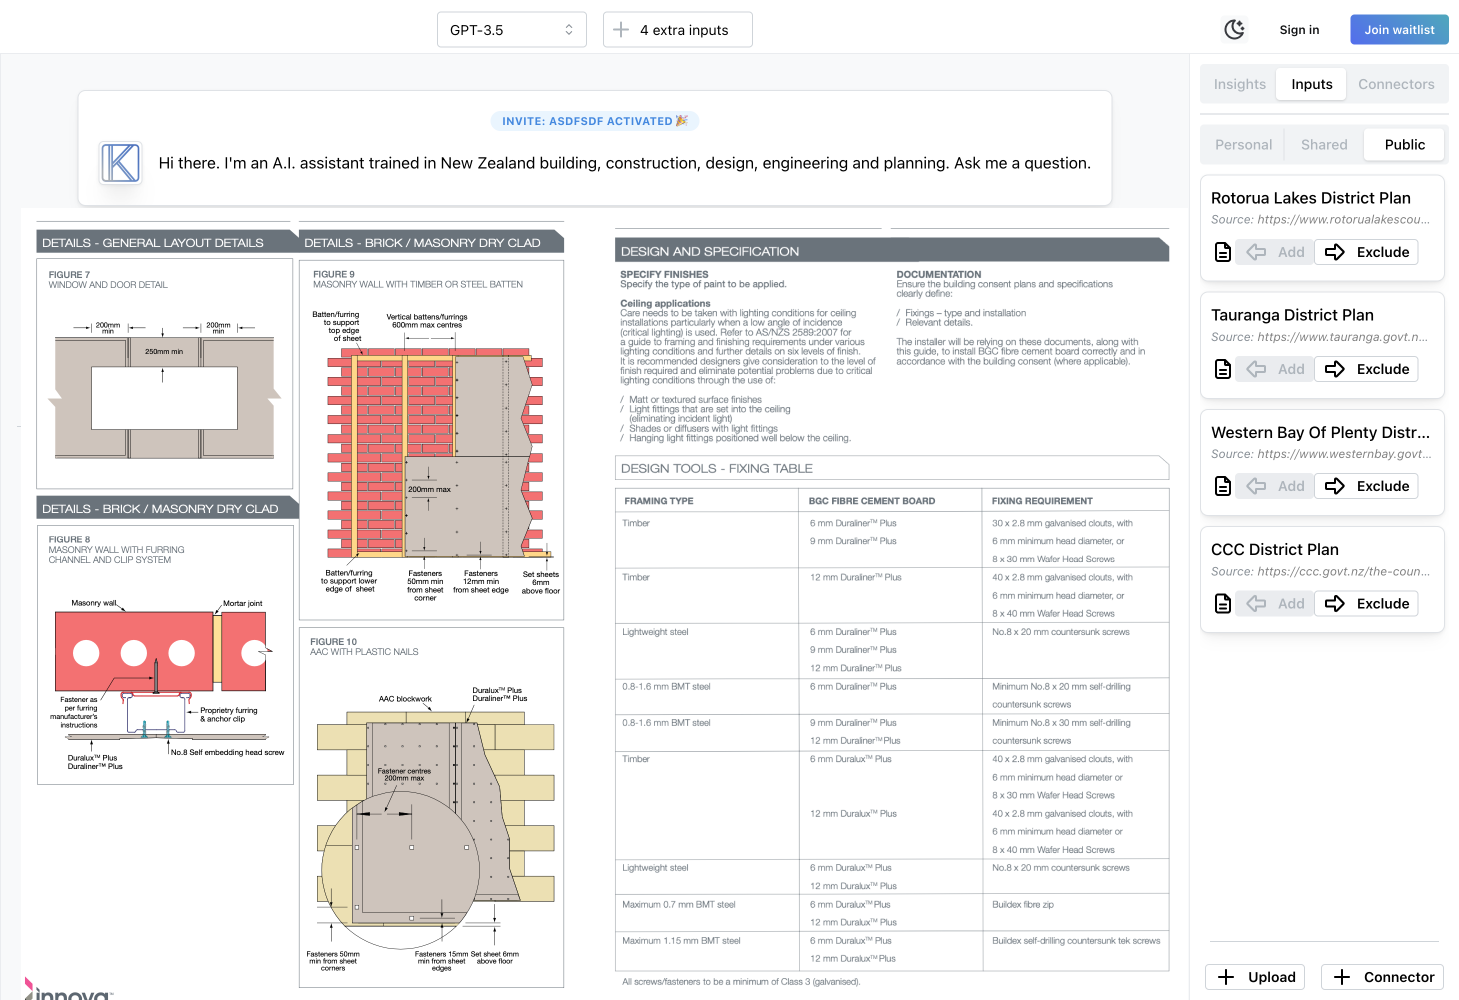
Task: Switch to the Insights tab
Action: [1239, 84]
